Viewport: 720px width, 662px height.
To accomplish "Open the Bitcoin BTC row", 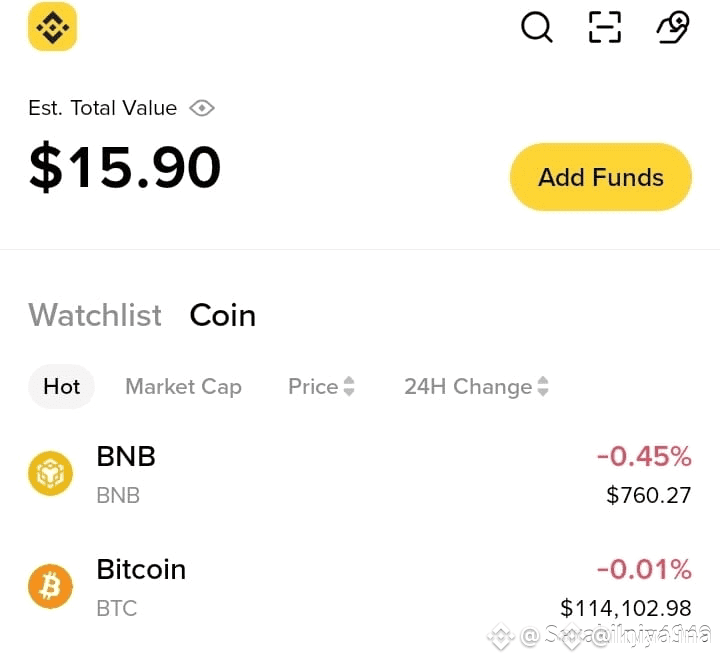I will [x=360, y=587].
